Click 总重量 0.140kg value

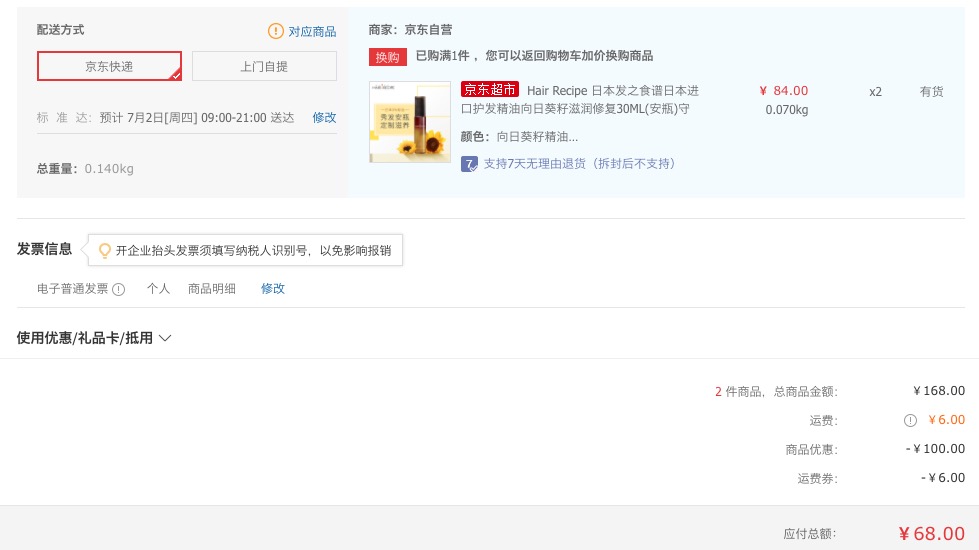coord(109,169)
